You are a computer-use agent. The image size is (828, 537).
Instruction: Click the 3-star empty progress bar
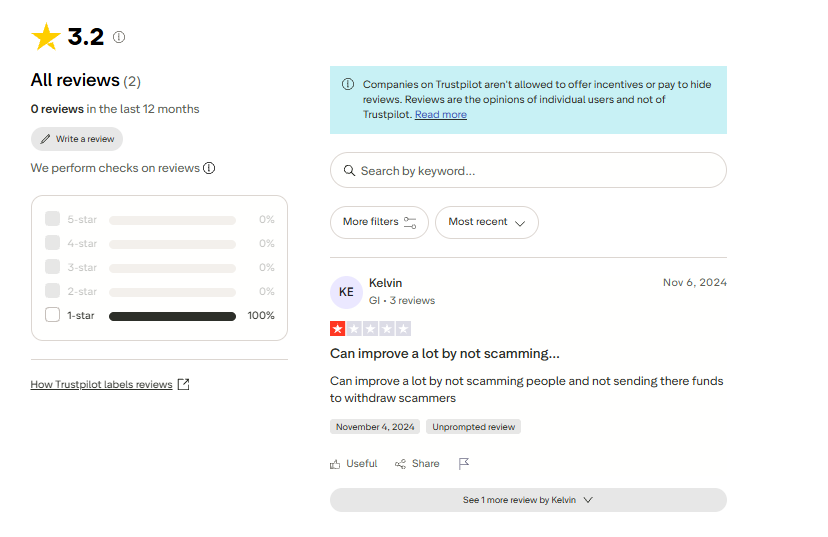point(172,268)
